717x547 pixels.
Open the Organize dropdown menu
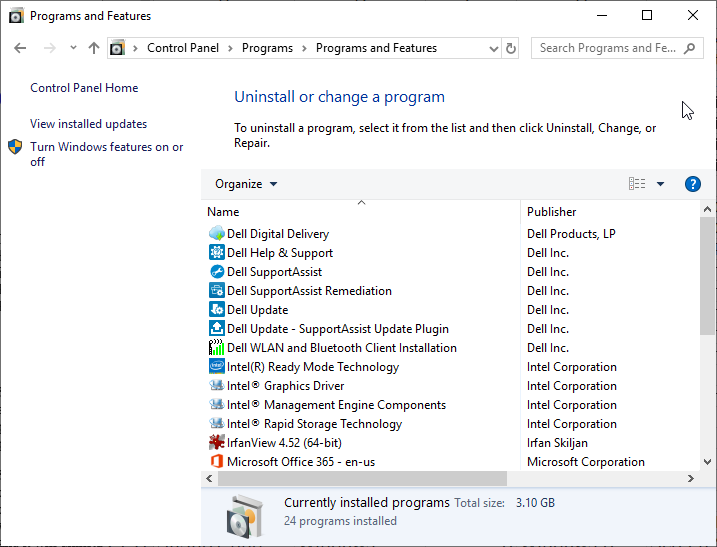point(246,184)
